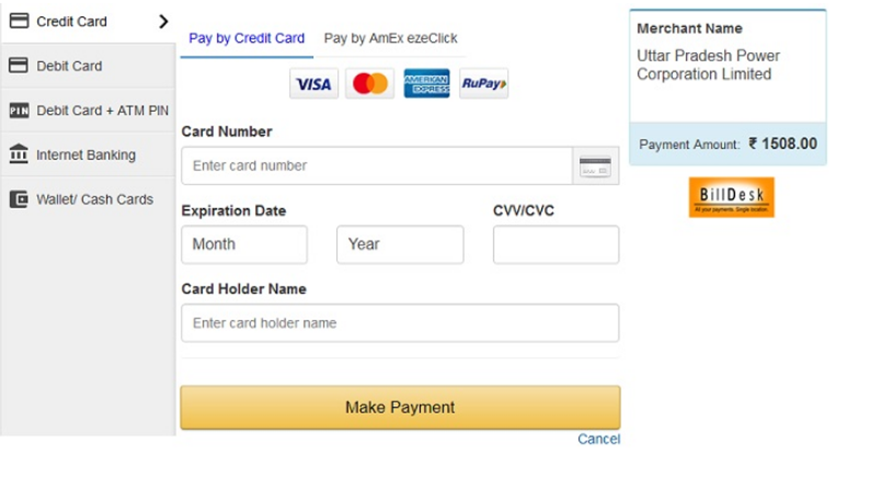Viewport: 878px width, 498px height.
Task: Select the Pay by Credit Card tab
Action: click(246, 38)
